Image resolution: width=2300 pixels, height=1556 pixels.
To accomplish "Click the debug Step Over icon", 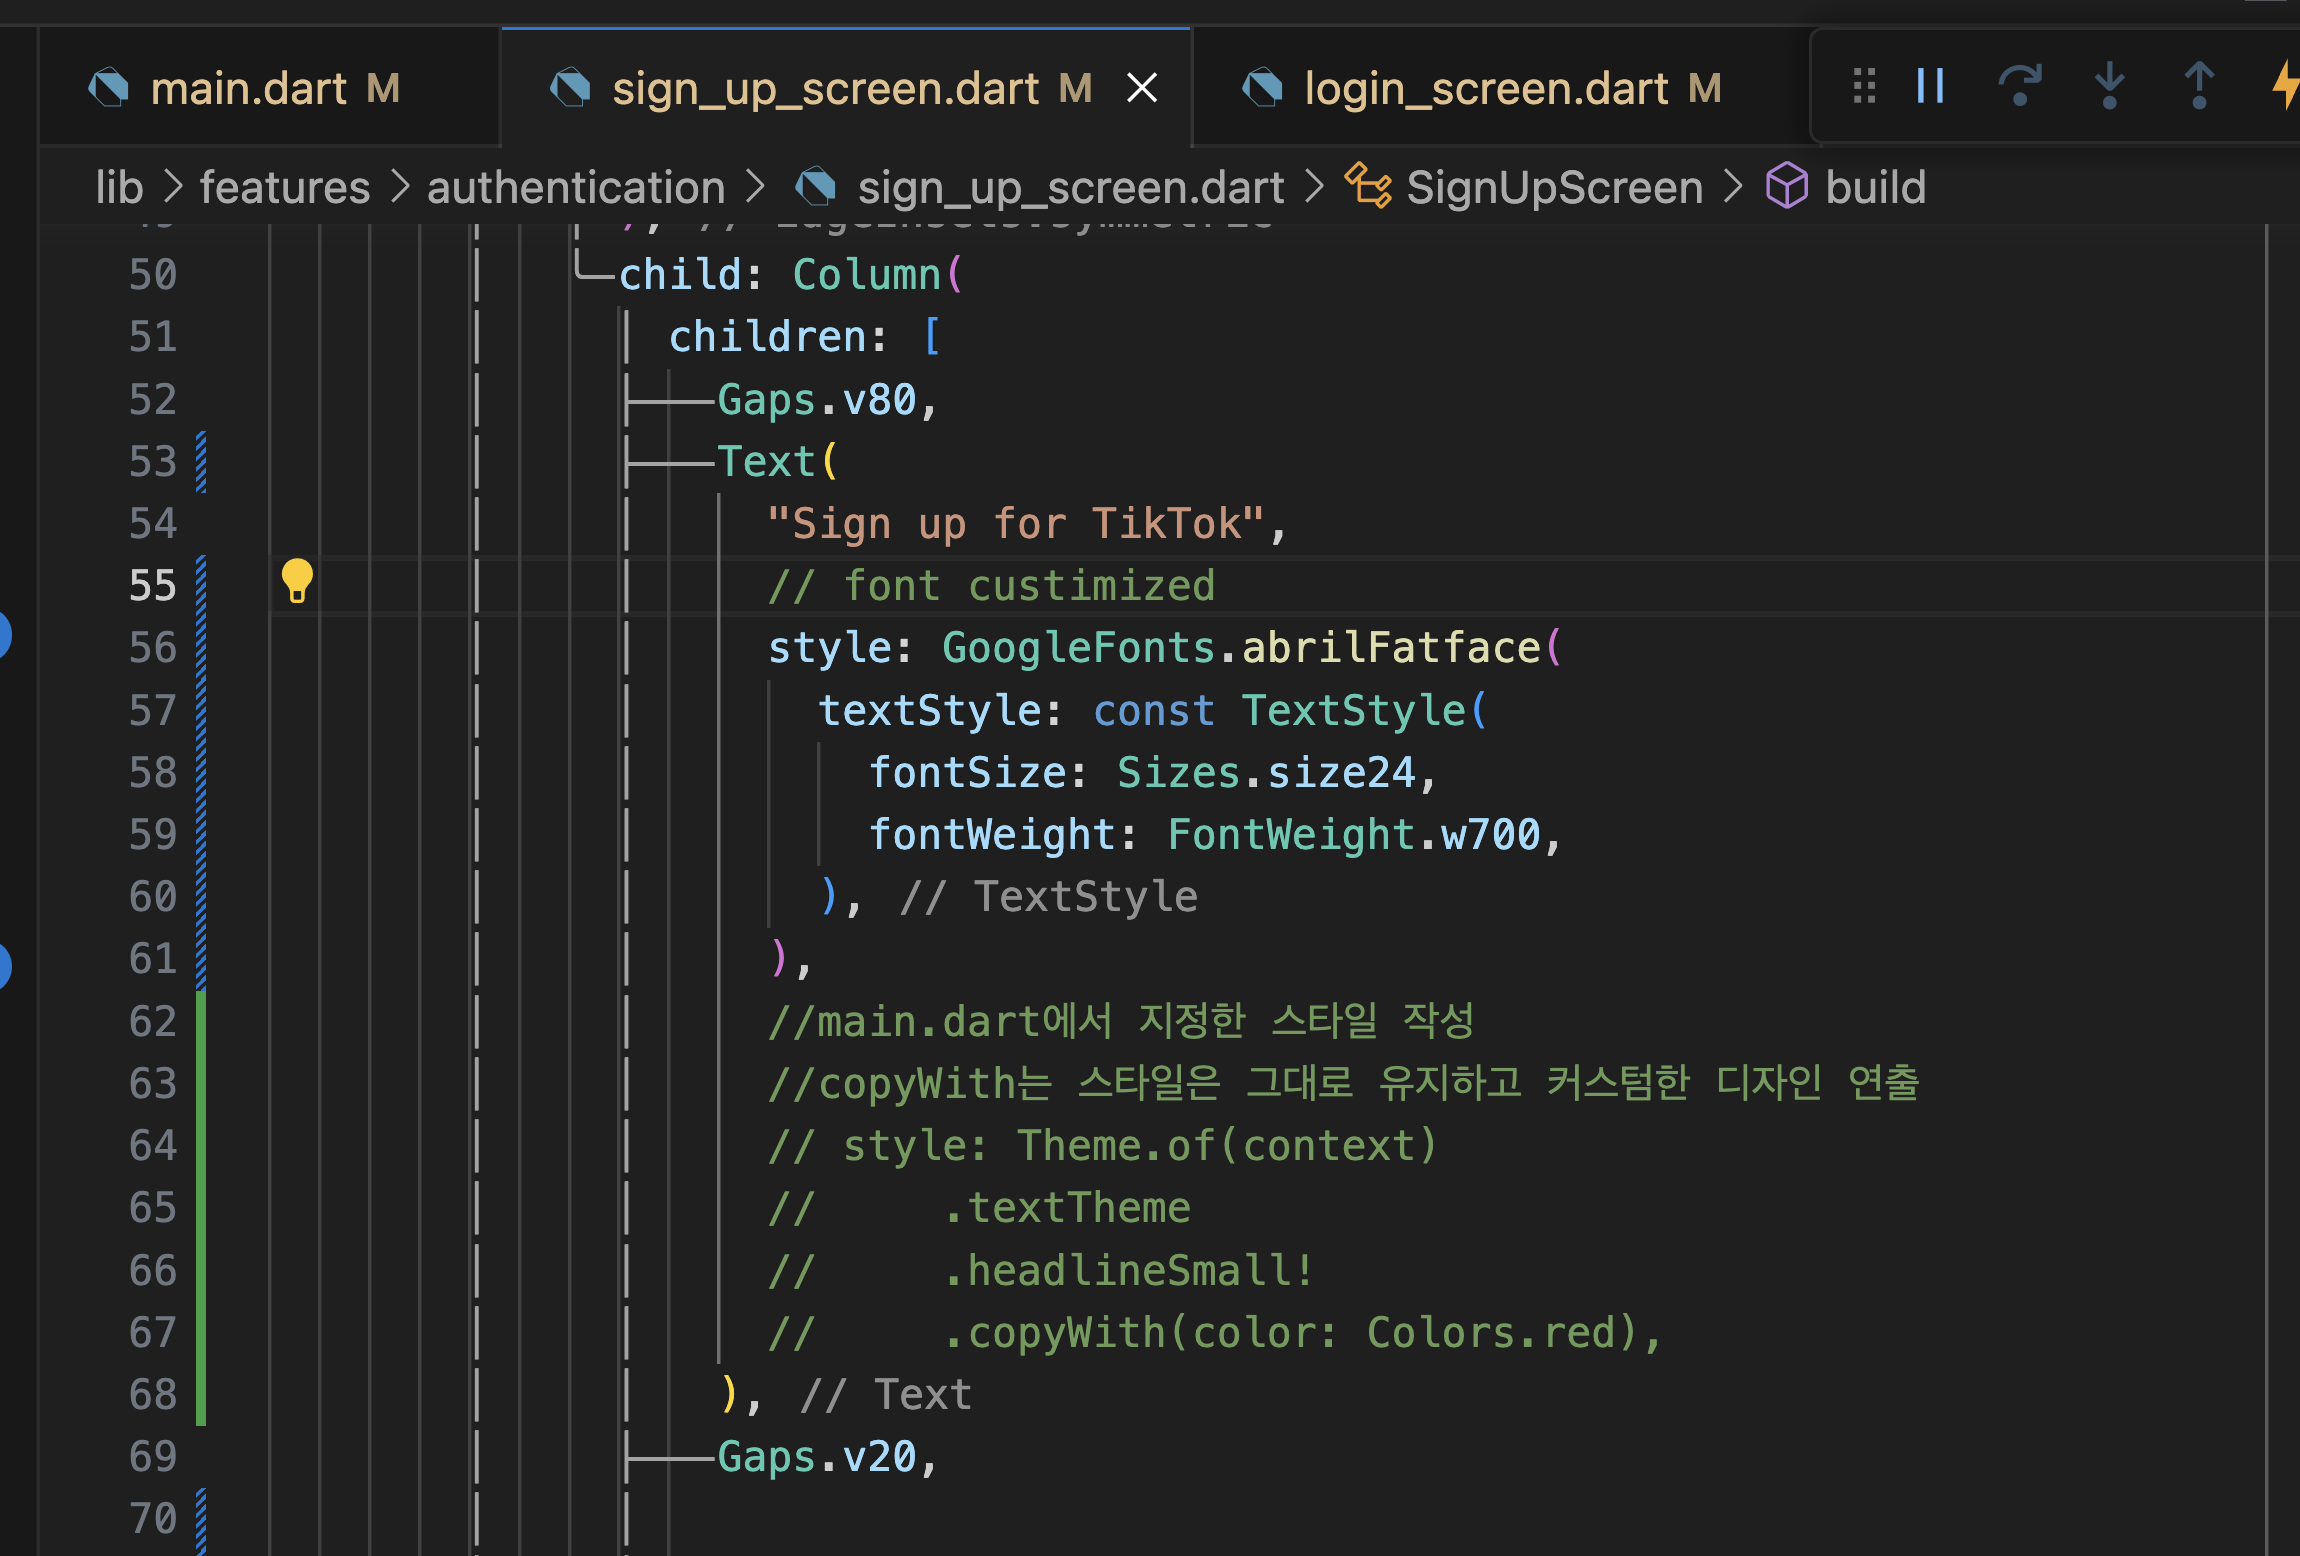I will point(2019,86).
